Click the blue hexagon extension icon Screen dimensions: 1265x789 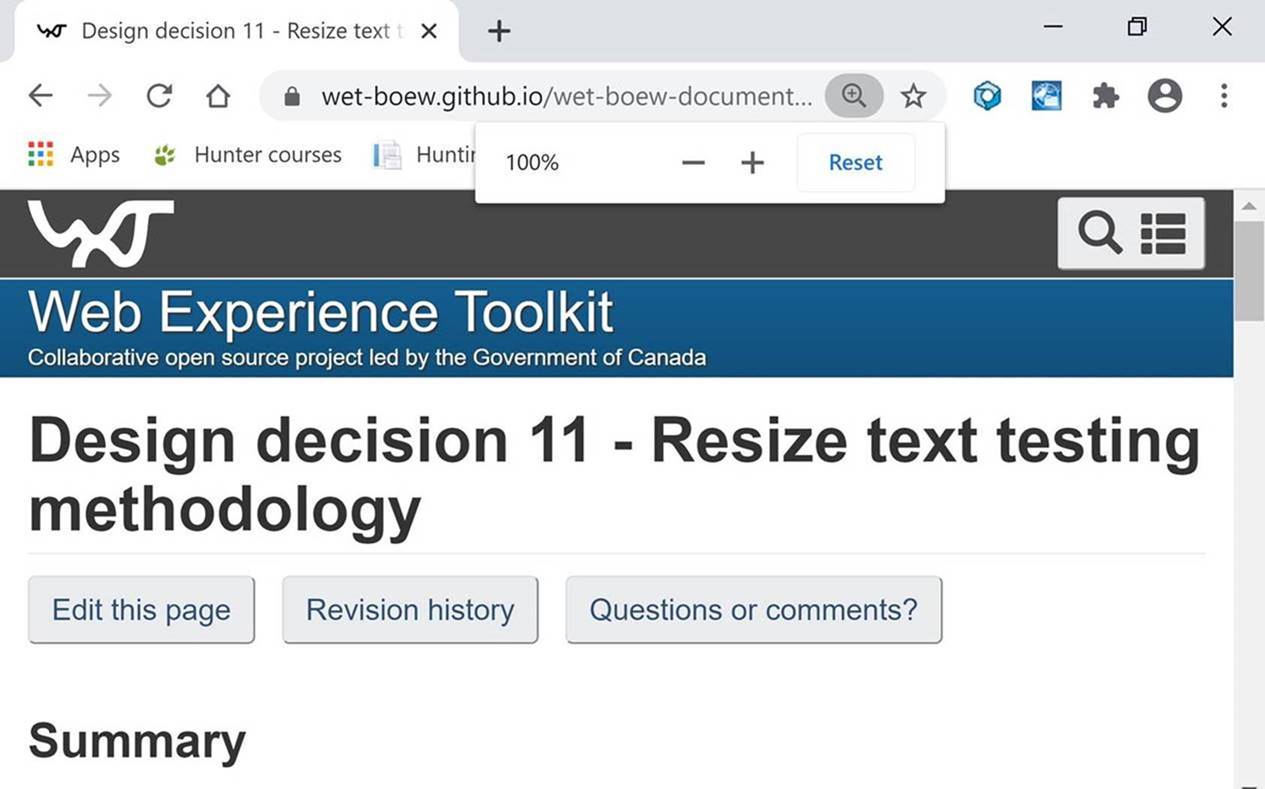point(987,96)
